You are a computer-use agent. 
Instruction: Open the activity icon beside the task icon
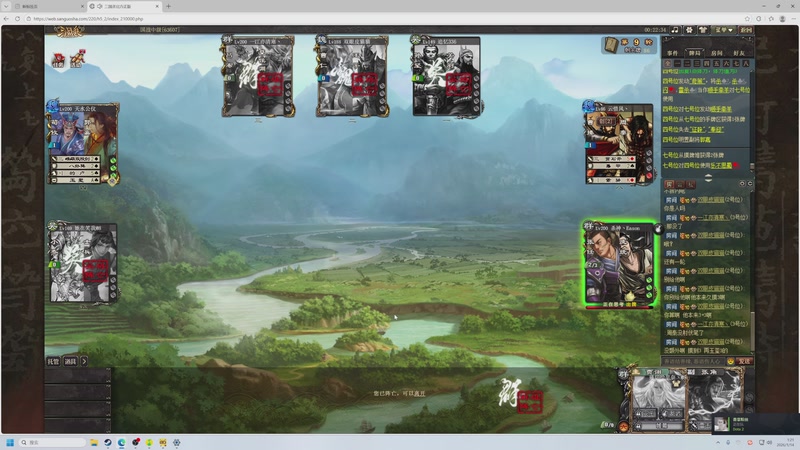(x=77, y=59)
